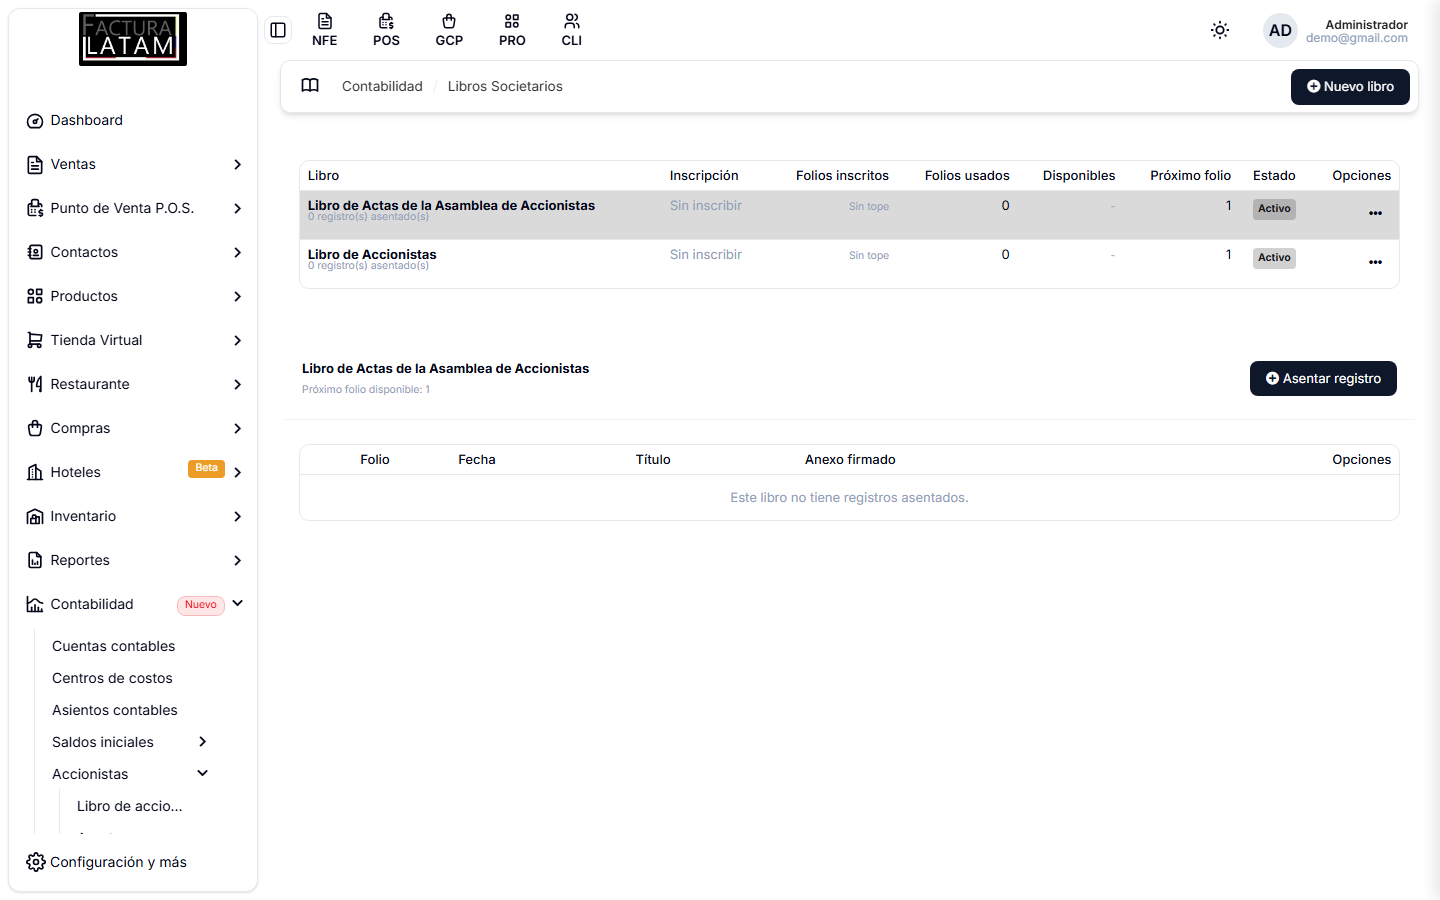Click the Compras bag icon
Screen dimensions: 1440x900
35,428
